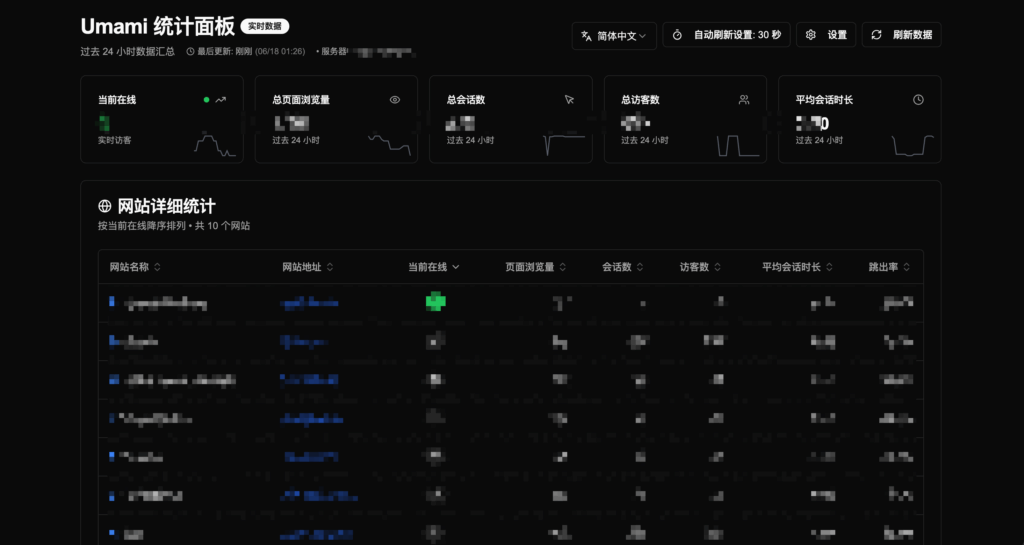Expand the 当前在线 column sort chevron

456,267
